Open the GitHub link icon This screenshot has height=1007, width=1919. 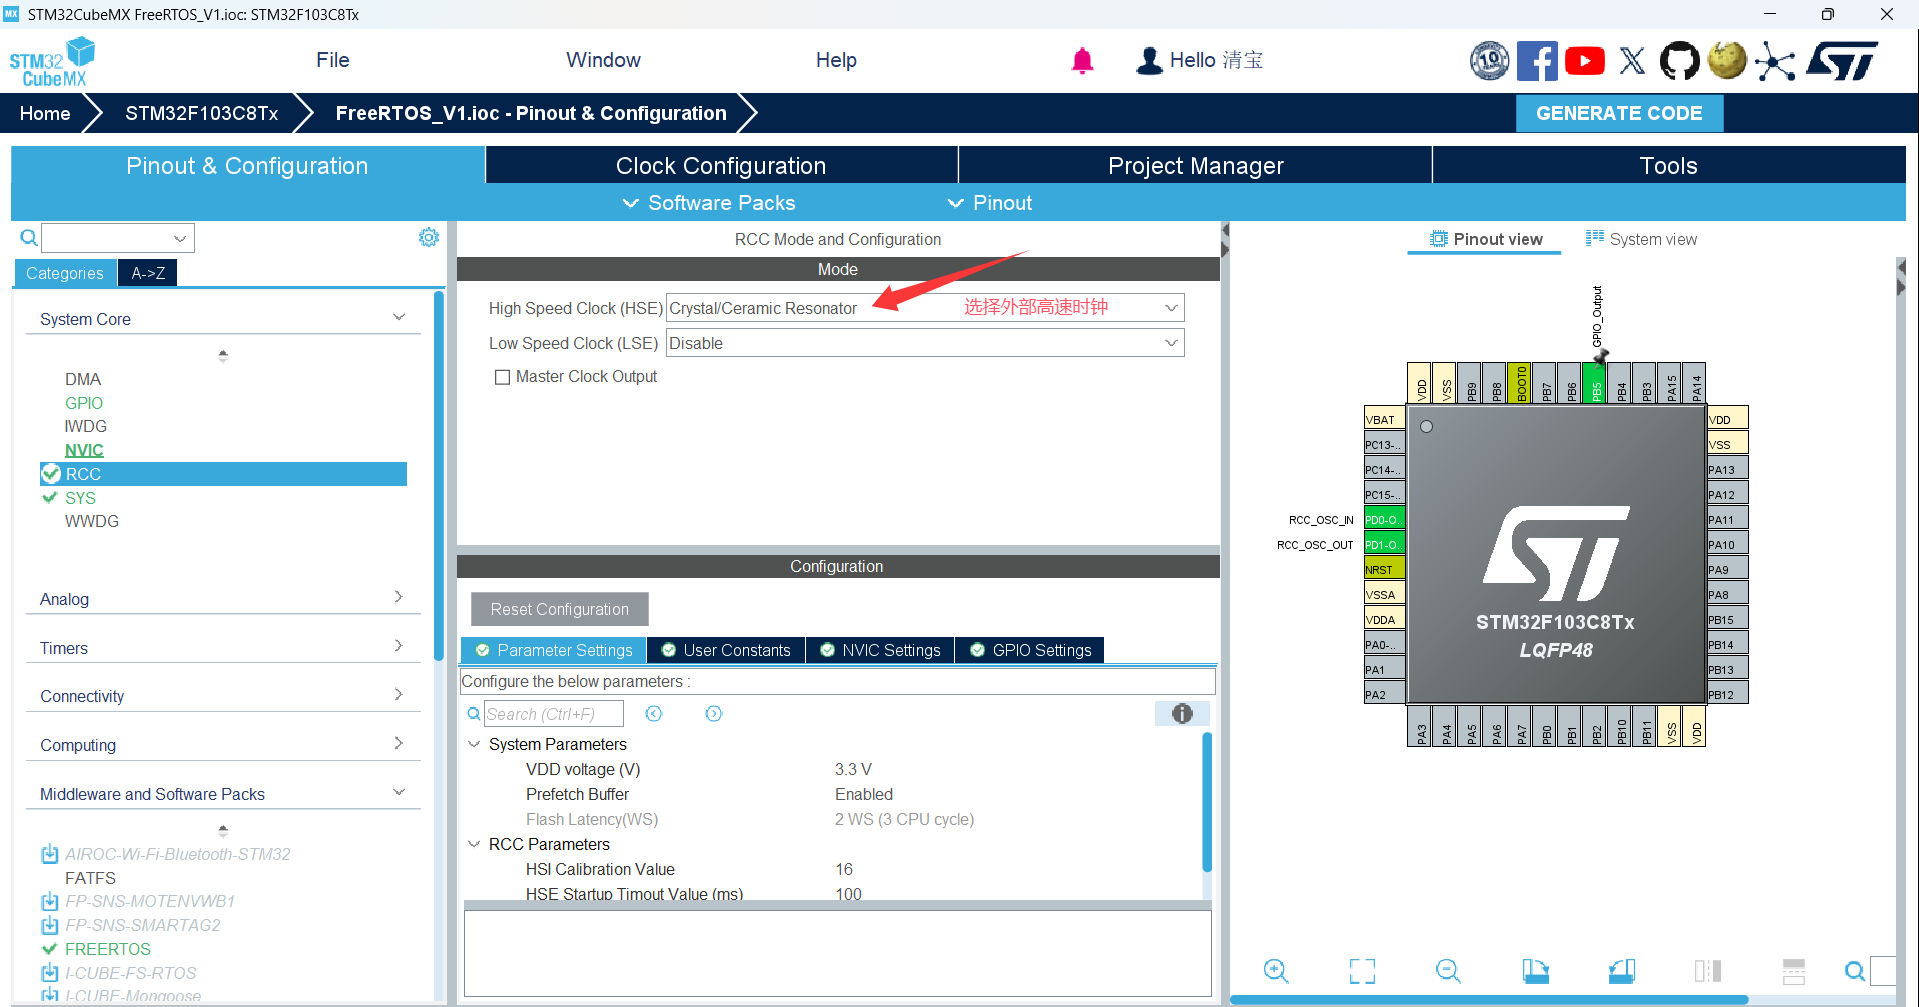[1679, 61]
